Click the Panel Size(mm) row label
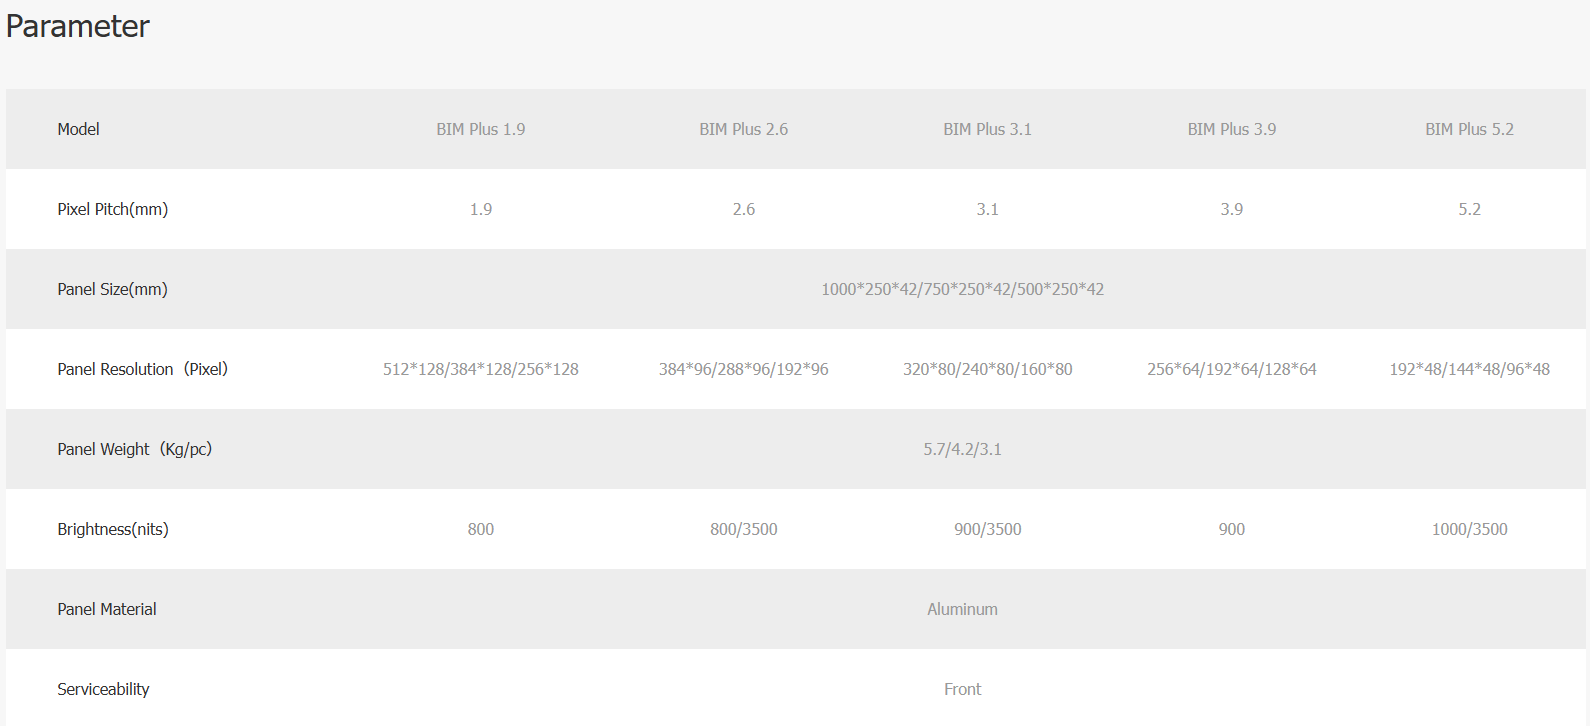1590x726 pixels. point(112,289)
